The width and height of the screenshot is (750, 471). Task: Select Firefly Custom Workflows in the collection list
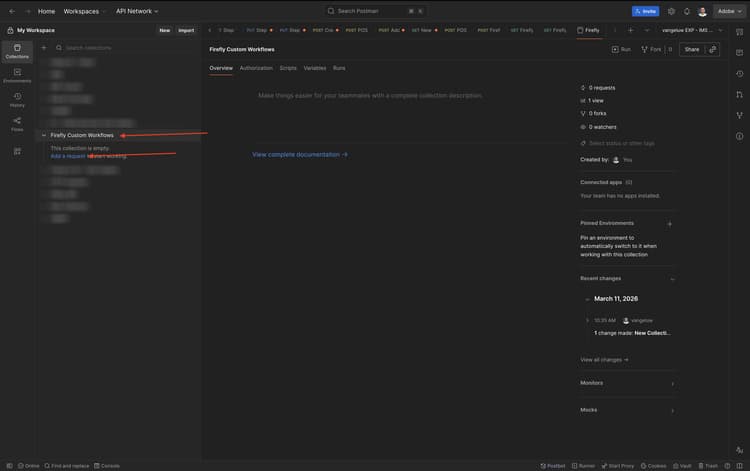point(82,135)
